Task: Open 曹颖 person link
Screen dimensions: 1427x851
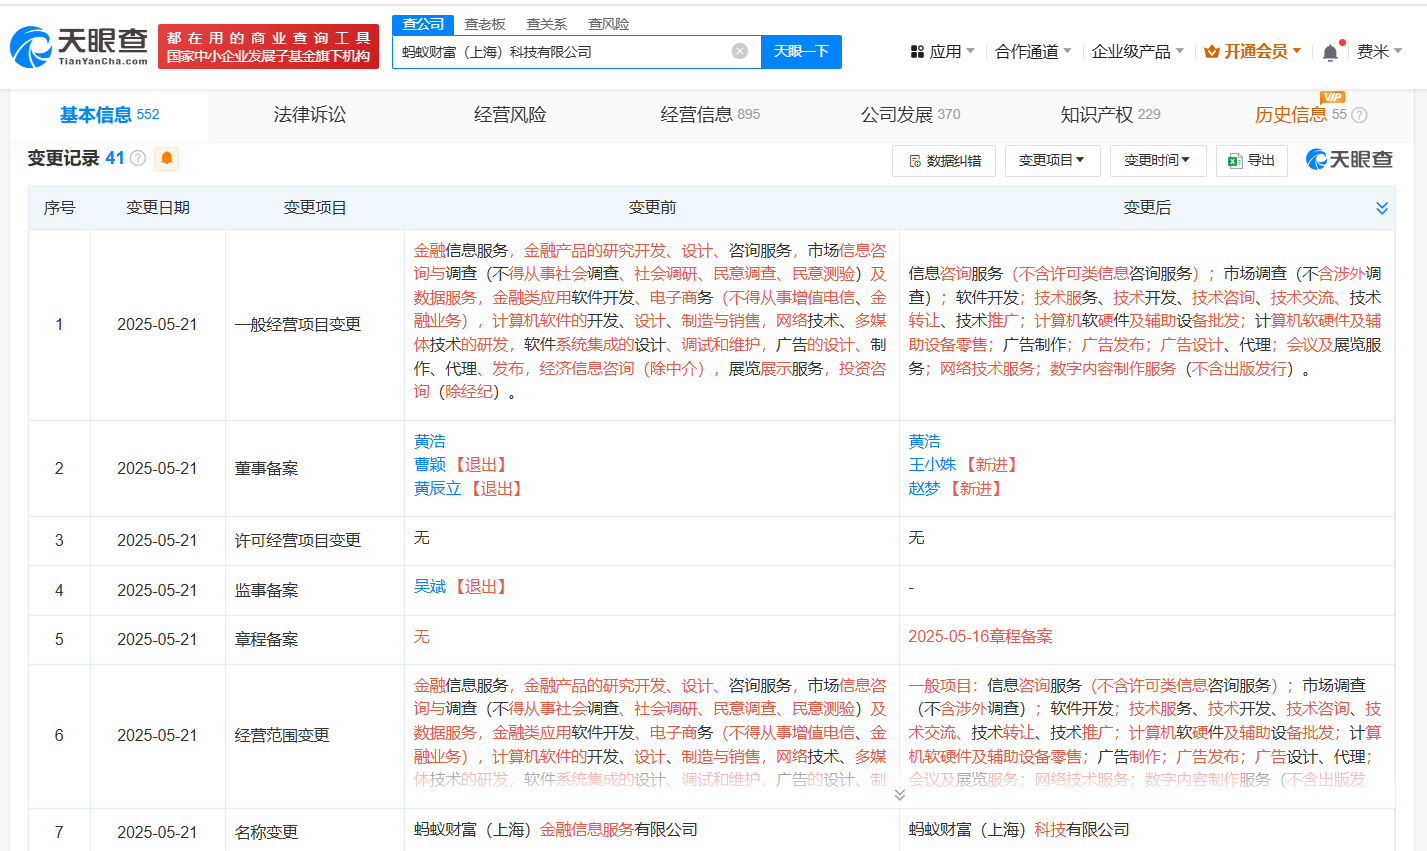Action: 430,465
